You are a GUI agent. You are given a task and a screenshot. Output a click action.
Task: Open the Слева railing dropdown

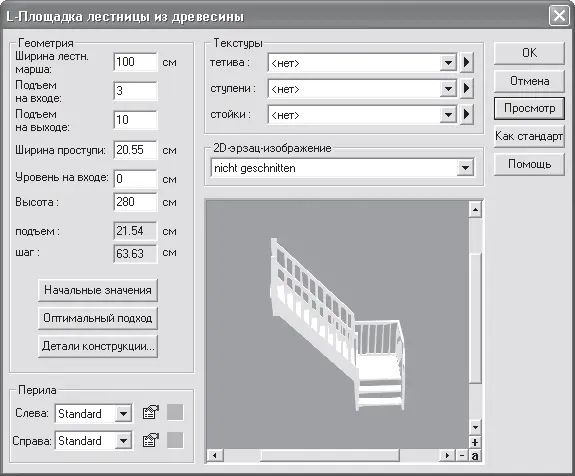click(x=123, y=414)
